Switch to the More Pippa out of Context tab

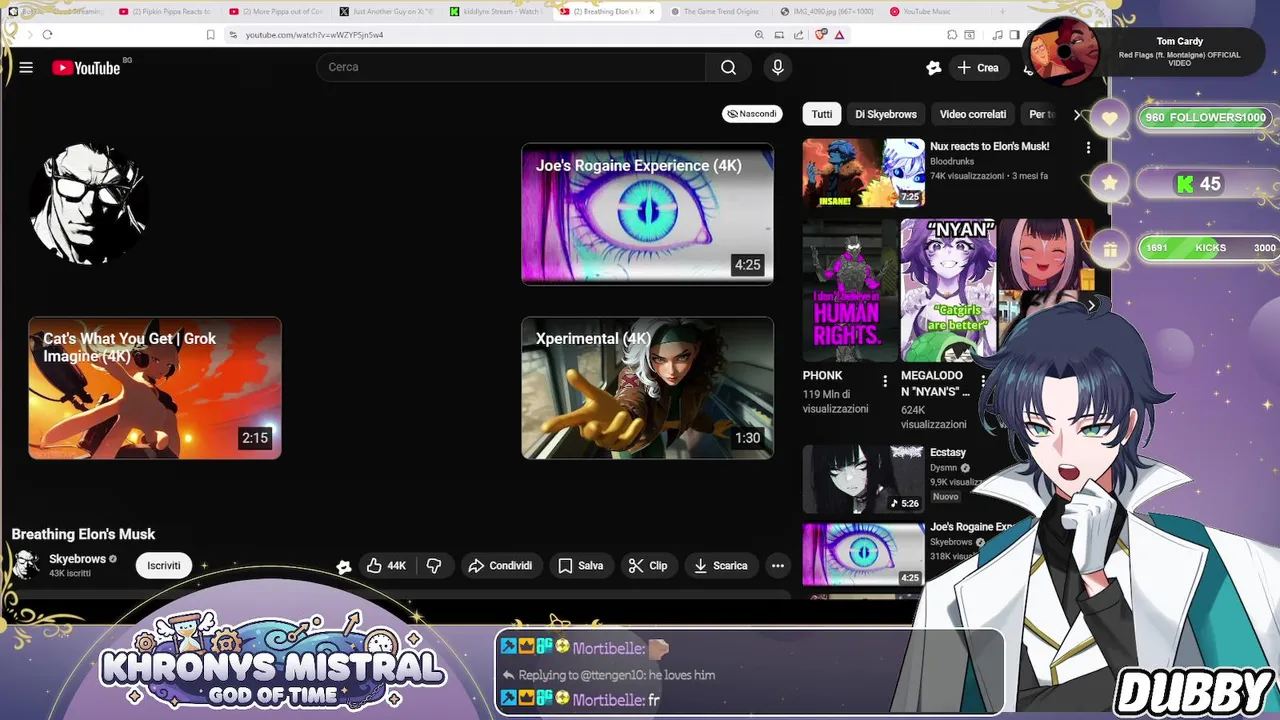click(275, 11)
